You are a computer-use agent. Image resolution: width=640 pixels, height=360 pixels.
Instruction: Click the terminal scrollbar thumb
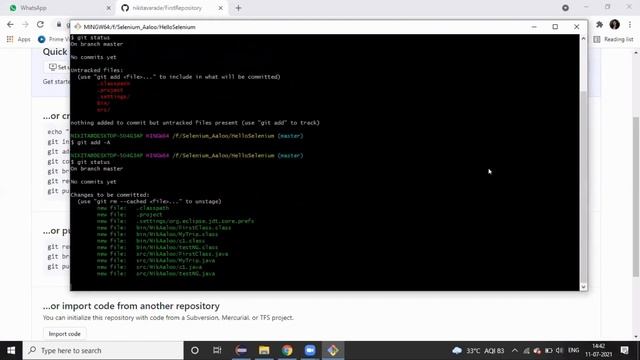(x=583, y=186)
